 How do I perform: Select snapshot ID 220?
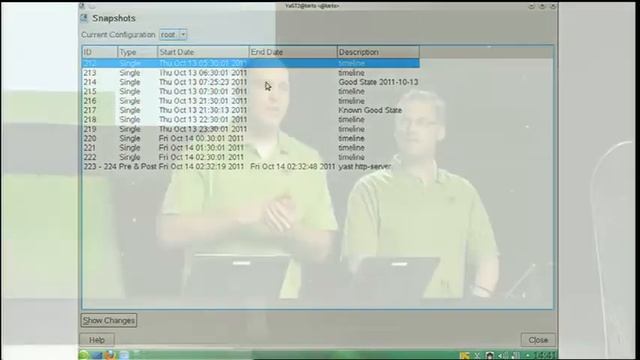click(251, 138)
